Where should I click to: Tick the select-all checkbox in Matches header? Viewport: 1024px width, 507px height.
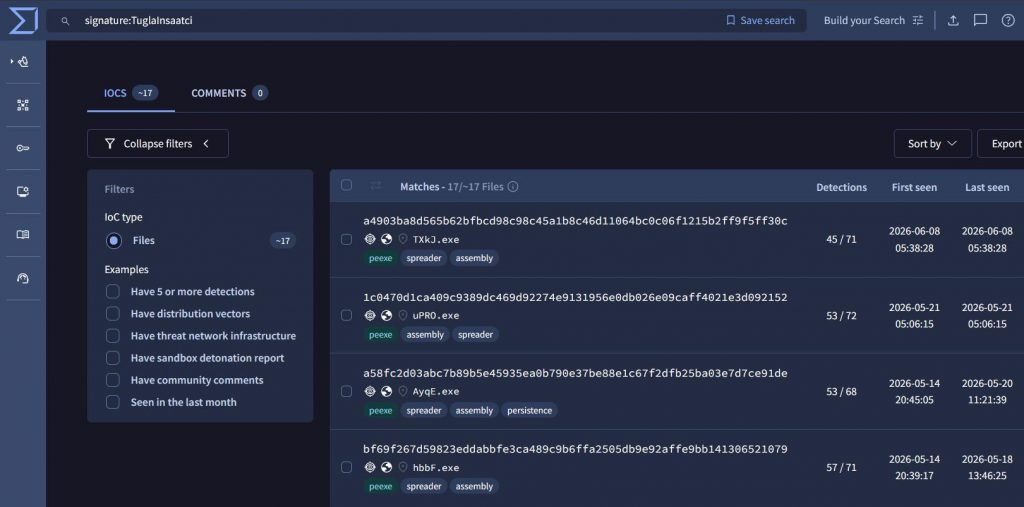tap(346, 186)
